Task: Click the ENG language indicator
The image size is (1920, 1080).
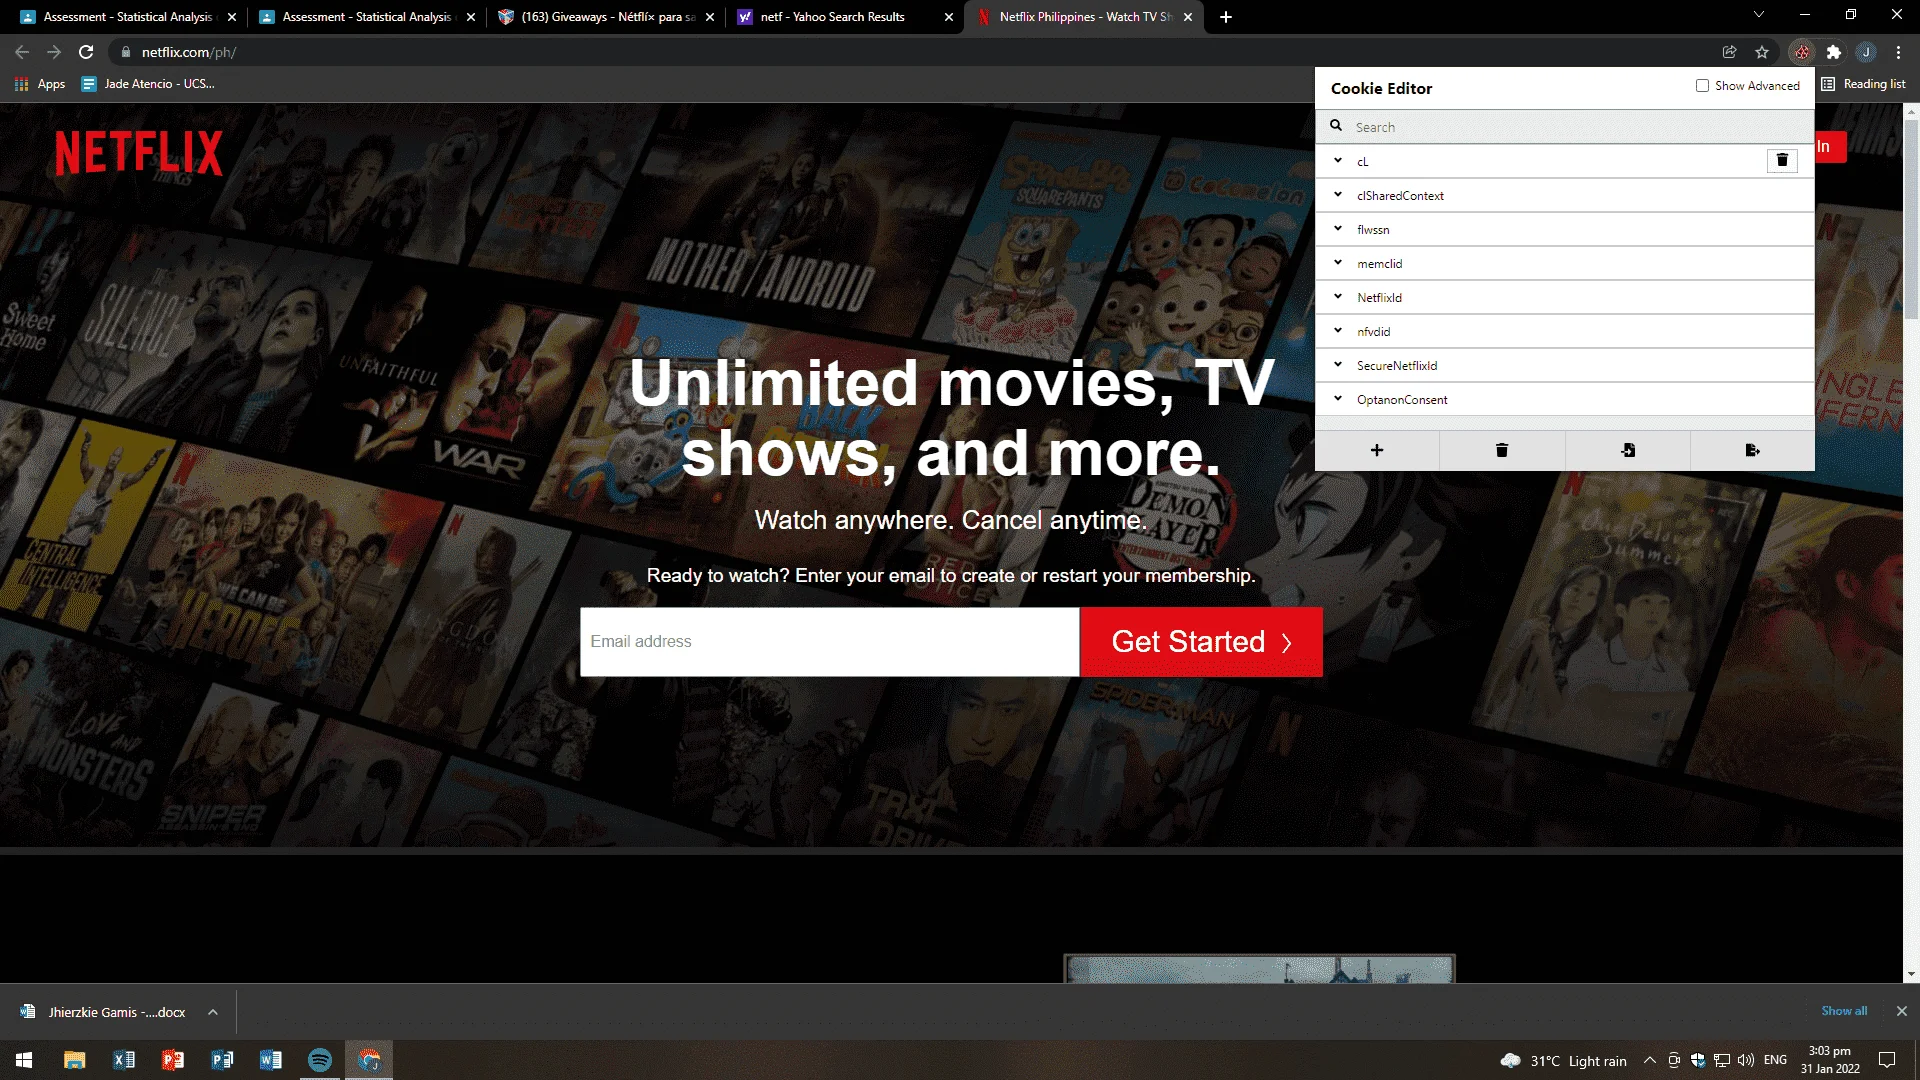Action: 1775,1060
